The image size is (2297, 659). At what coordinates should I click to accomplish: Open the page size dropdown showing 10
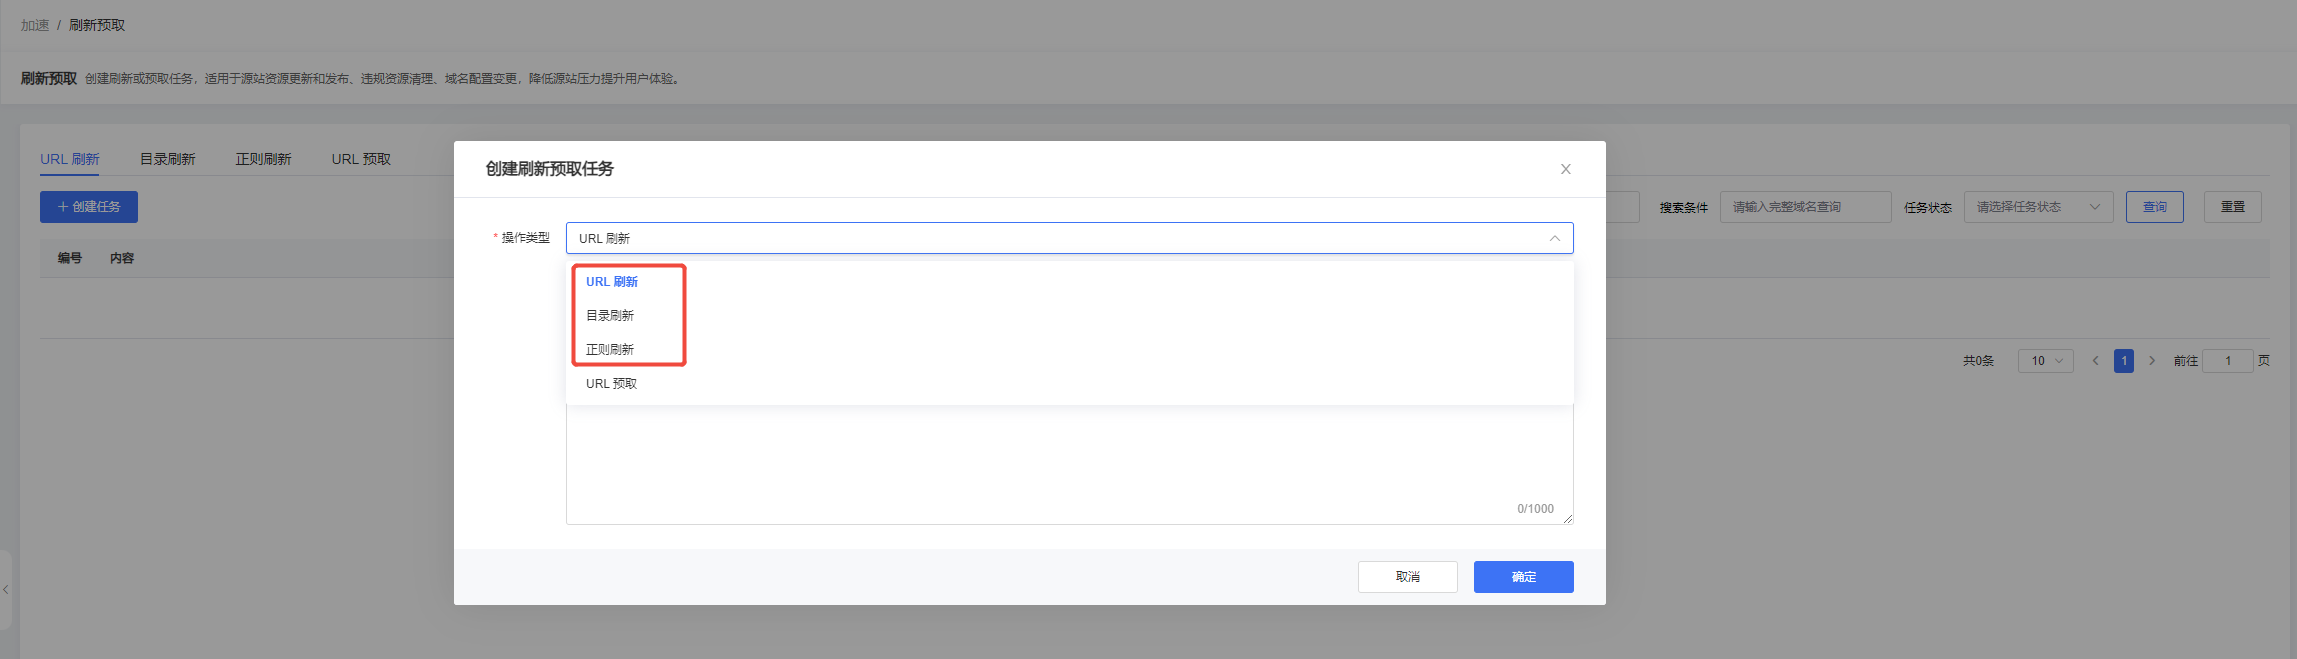tap(2045, 361)
